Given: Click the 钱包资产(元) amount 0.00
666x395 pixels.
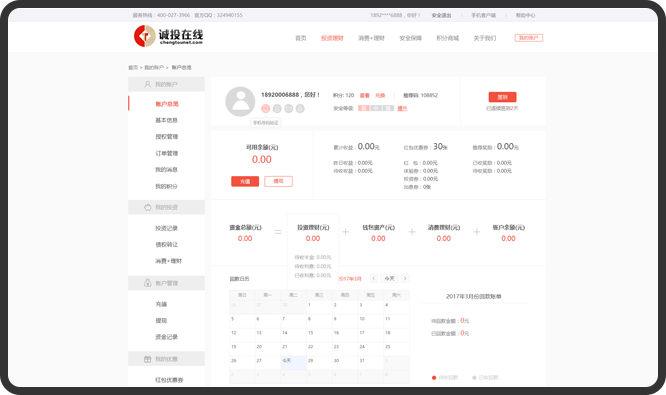Looking at the screenshot, I should (x=378, y=238).
